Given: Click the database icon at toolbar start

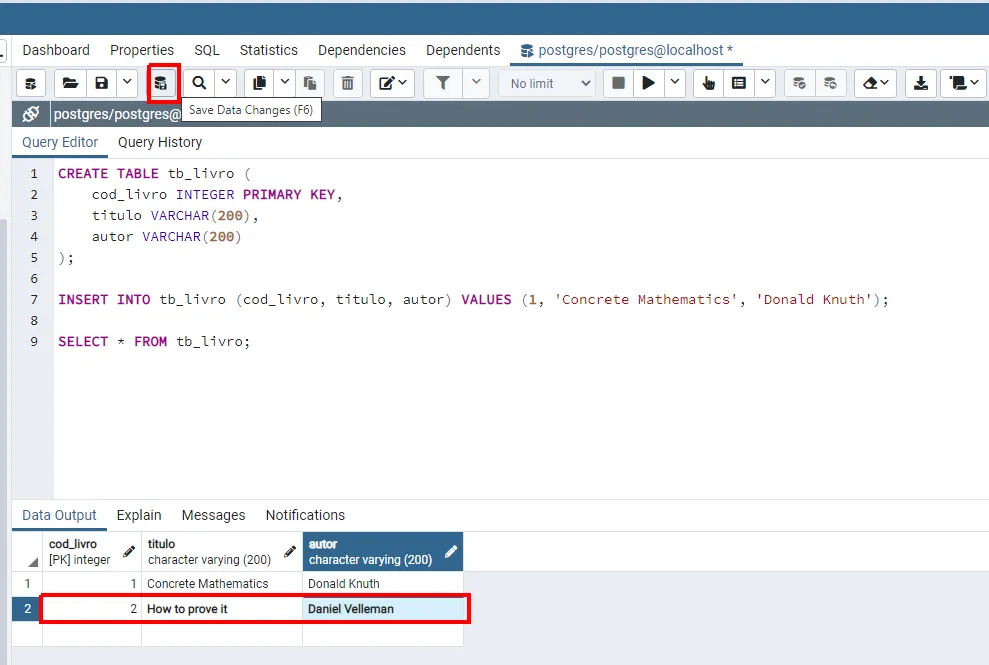Looking at the screenshot, I should click(x=30, y=83).
